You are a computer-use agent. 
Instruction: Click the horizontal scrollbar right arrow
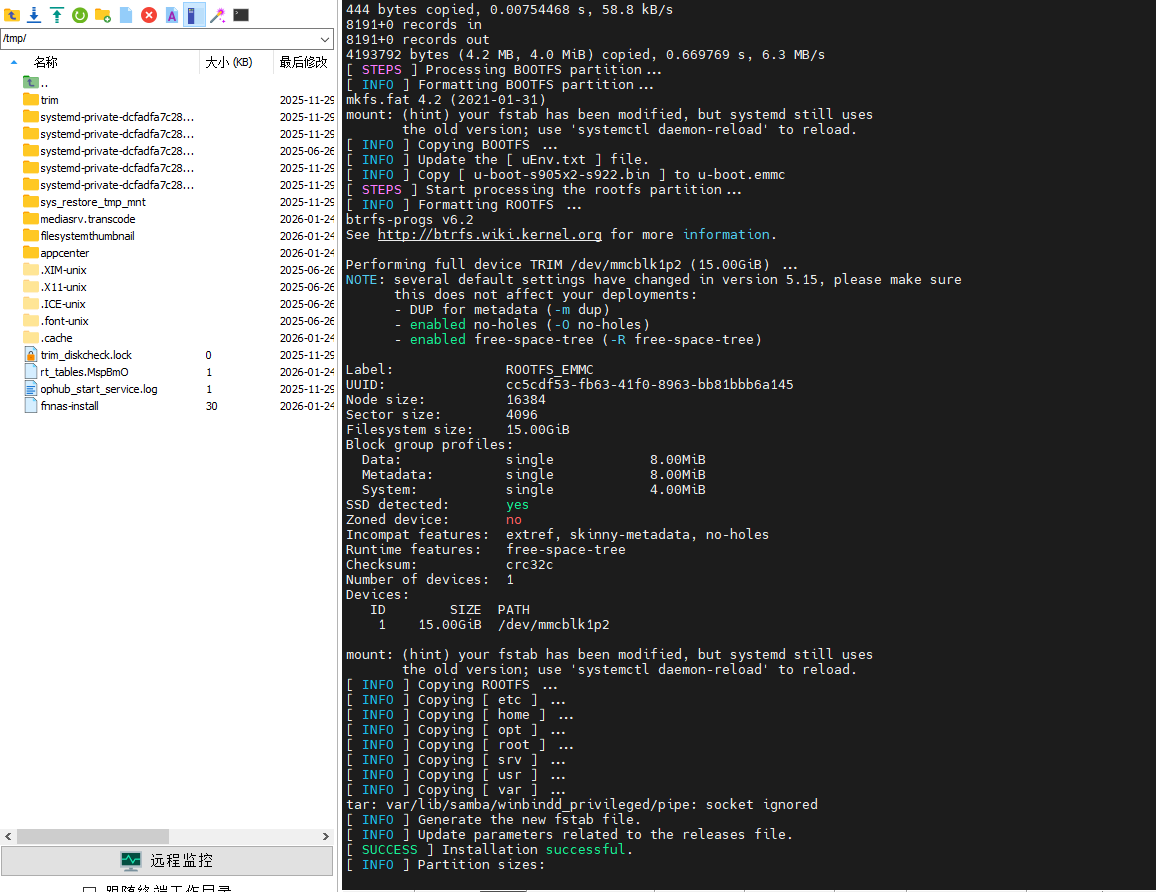coord(326,836)
